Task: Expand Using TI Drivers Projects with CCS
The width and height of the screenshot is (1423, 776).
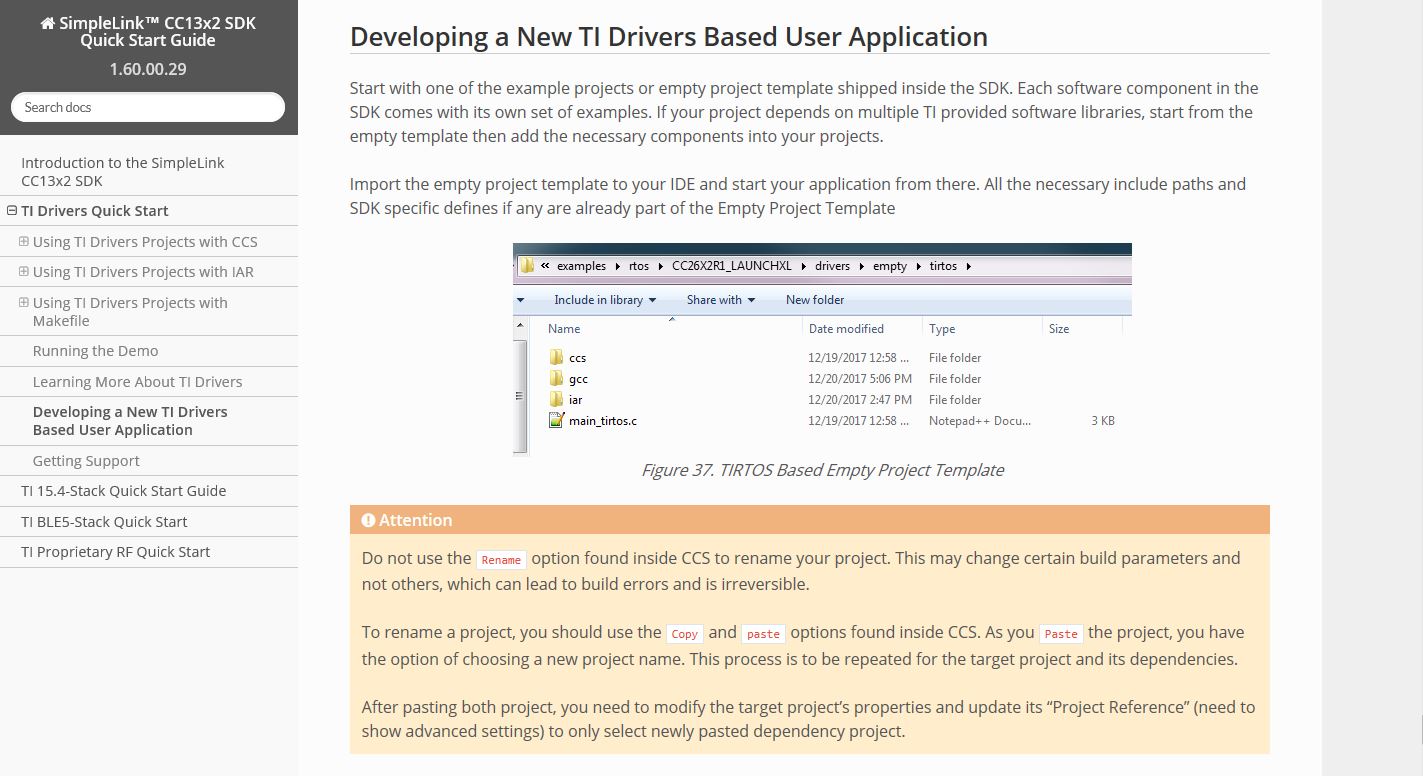Action: coord(24,241)
